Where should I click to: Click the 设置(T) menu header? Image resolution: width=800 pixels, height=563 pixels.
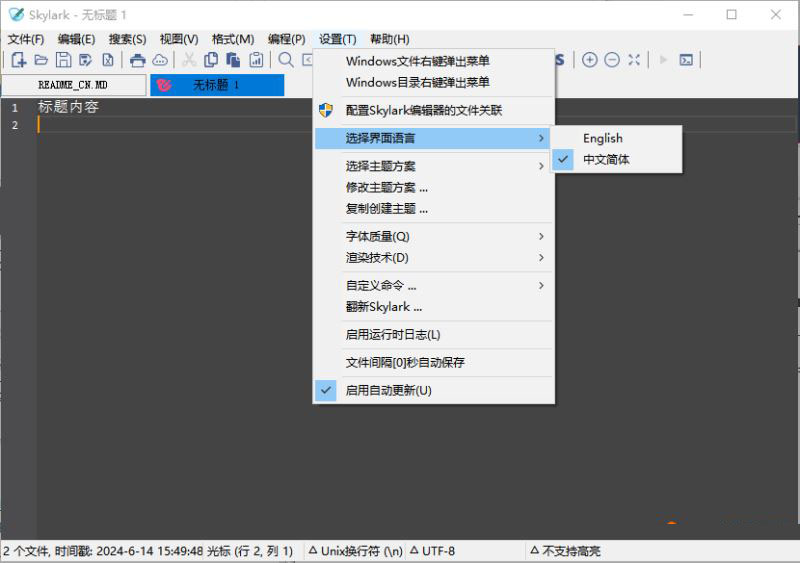[x=337, y=39]
